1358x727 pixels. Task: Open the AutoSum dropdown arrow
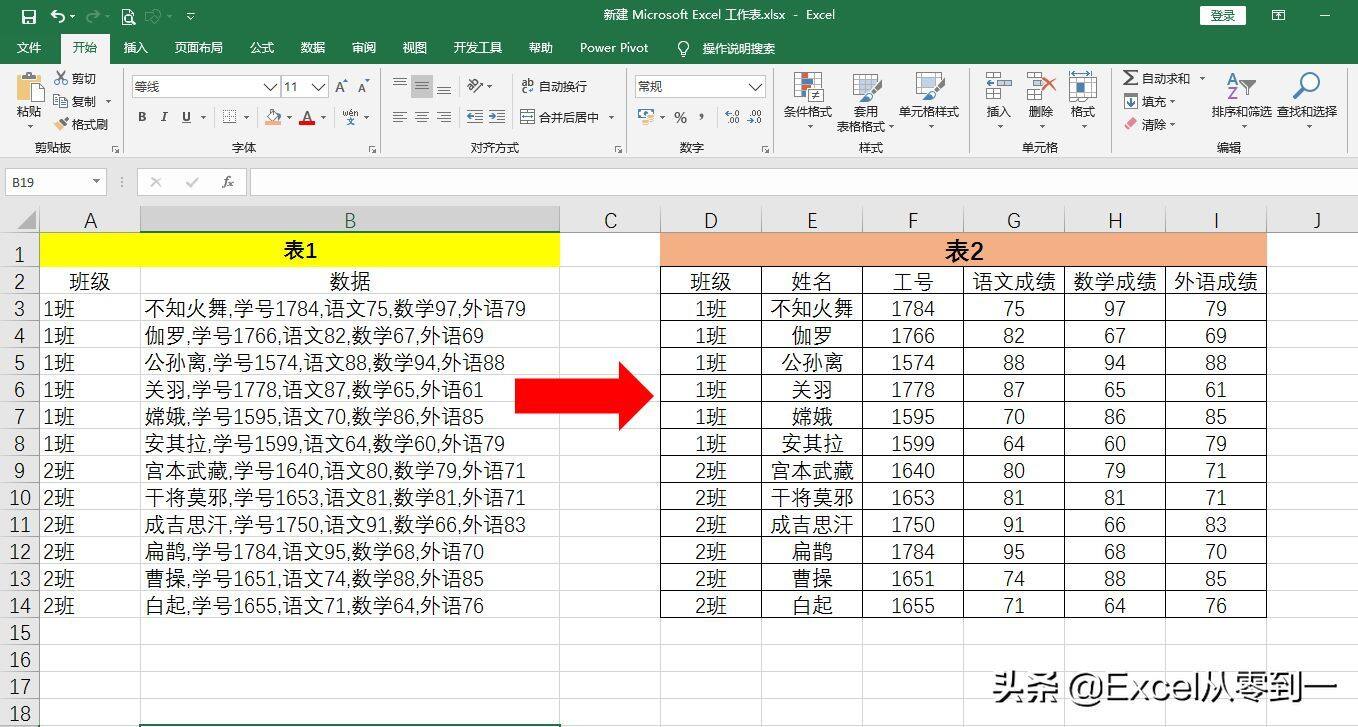click(x=1202, y=78)
